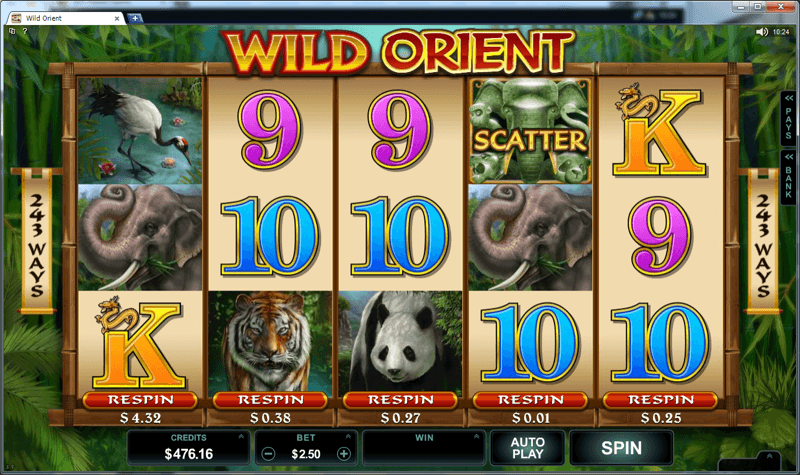The height and width of the screenshot is (475, 800).
Task: Mute the game sound speaker icon
Action: [x=761, y=32]
